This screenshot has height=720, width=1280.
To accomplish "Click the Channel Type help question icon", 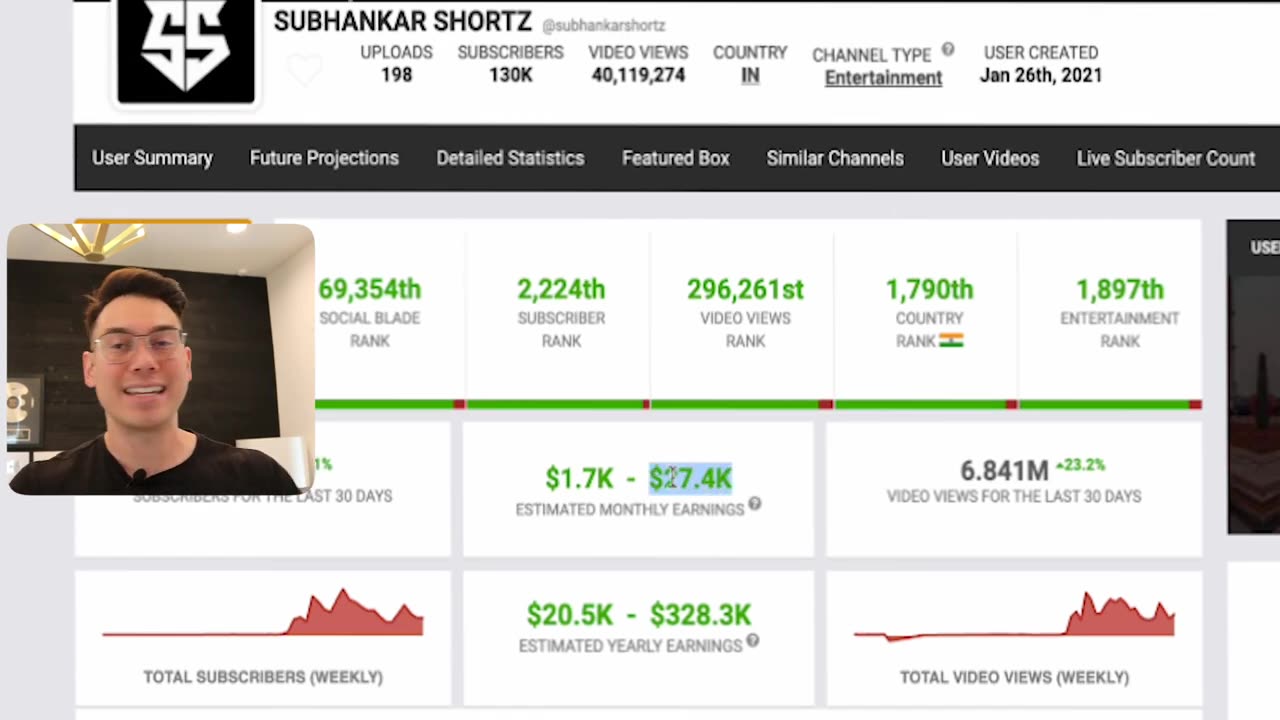I will tap(947, 50).
